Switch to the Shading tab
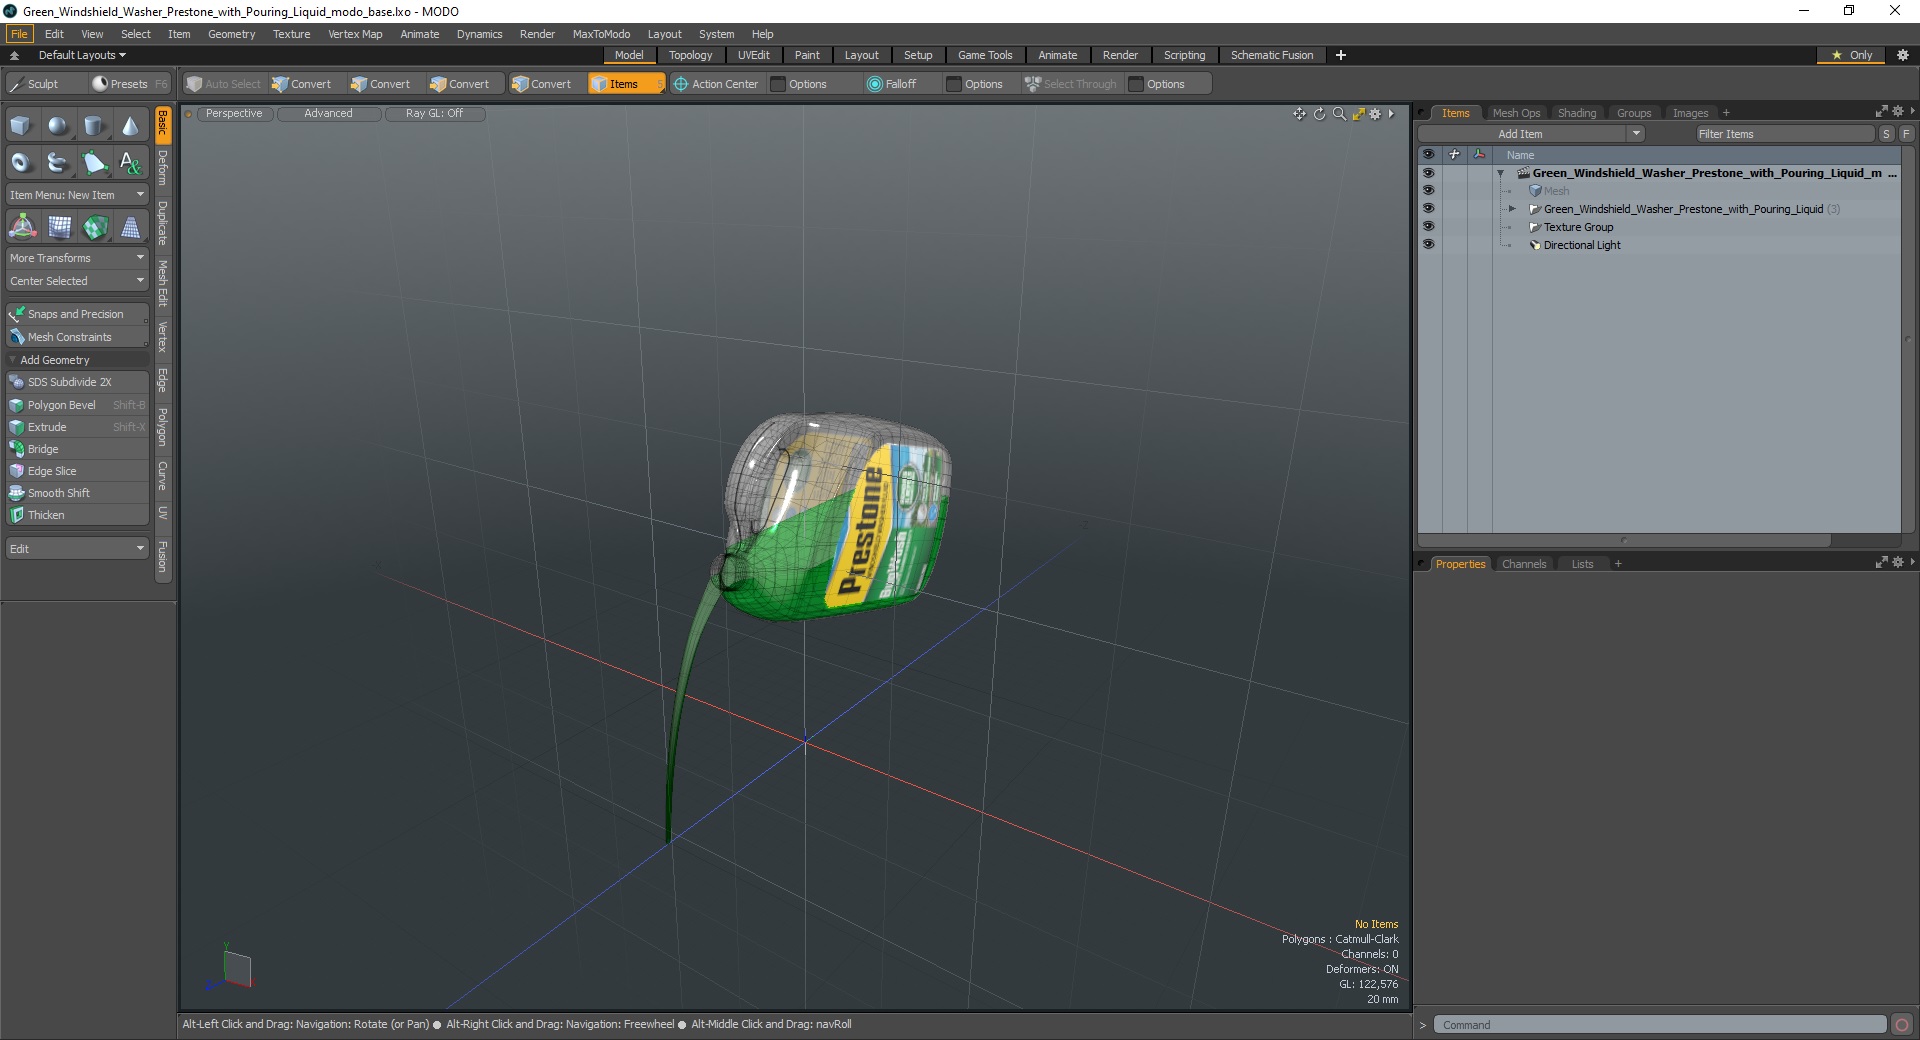 [x=1576, y=113]
